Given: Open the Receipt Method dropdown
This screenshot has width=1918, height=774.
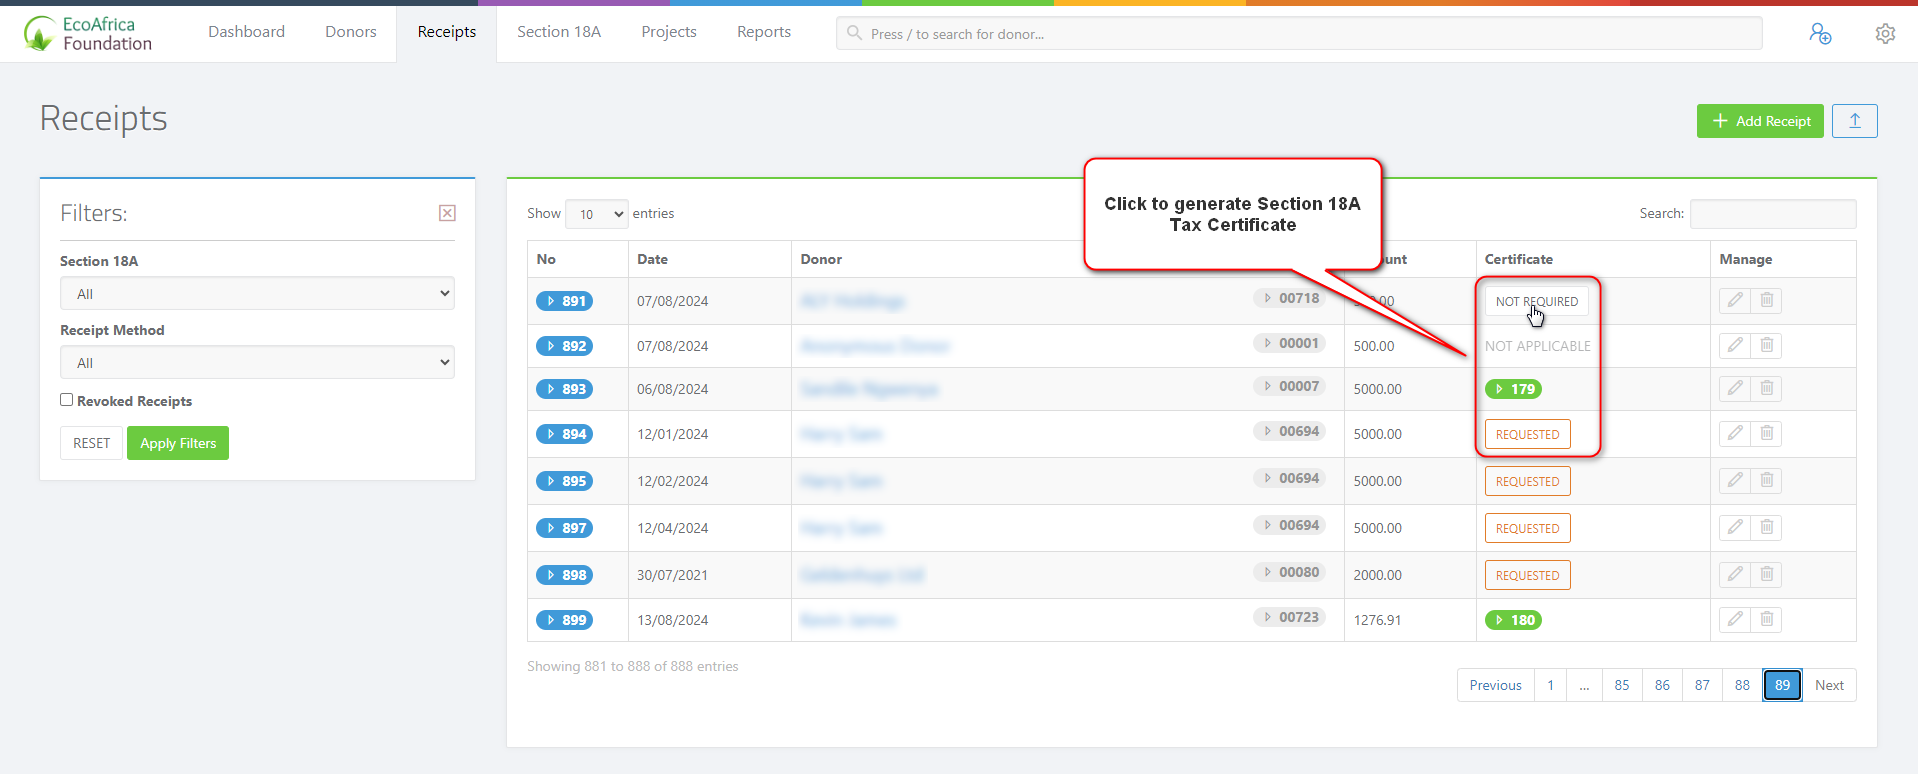Looking at the screenshot, I should coord(257,363).
